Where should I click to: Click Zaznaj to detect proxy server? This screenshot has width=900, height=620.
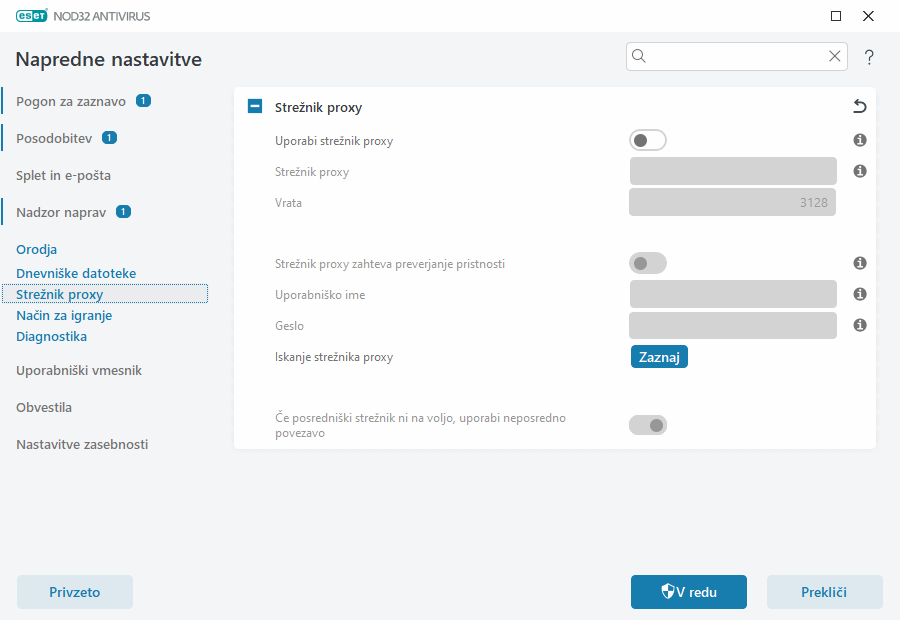[659, 356]
